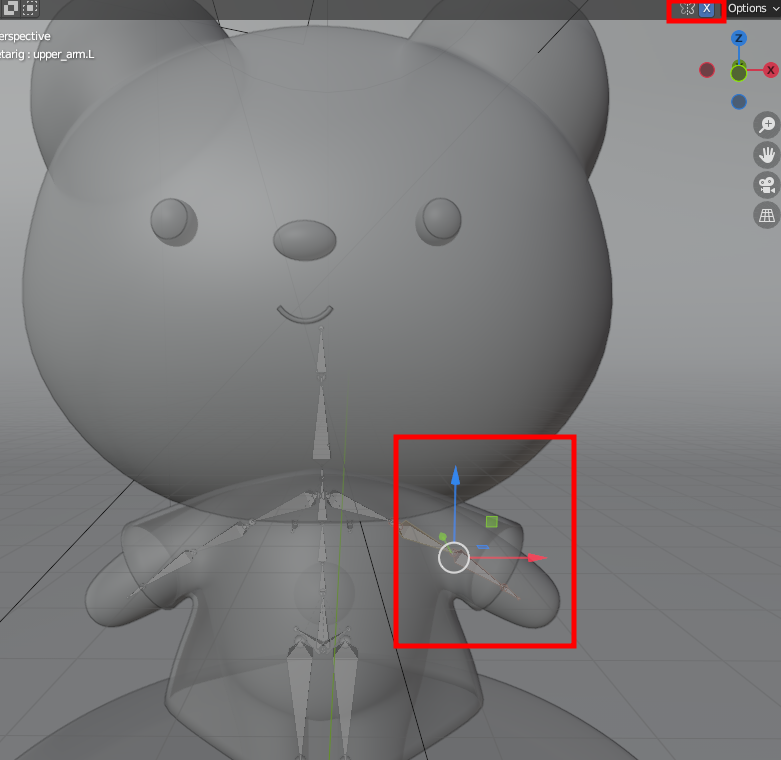This screenshot has height=760, width=781.
Task: Click the overlapping squares selection mode icon
Action: pos(10,8)
